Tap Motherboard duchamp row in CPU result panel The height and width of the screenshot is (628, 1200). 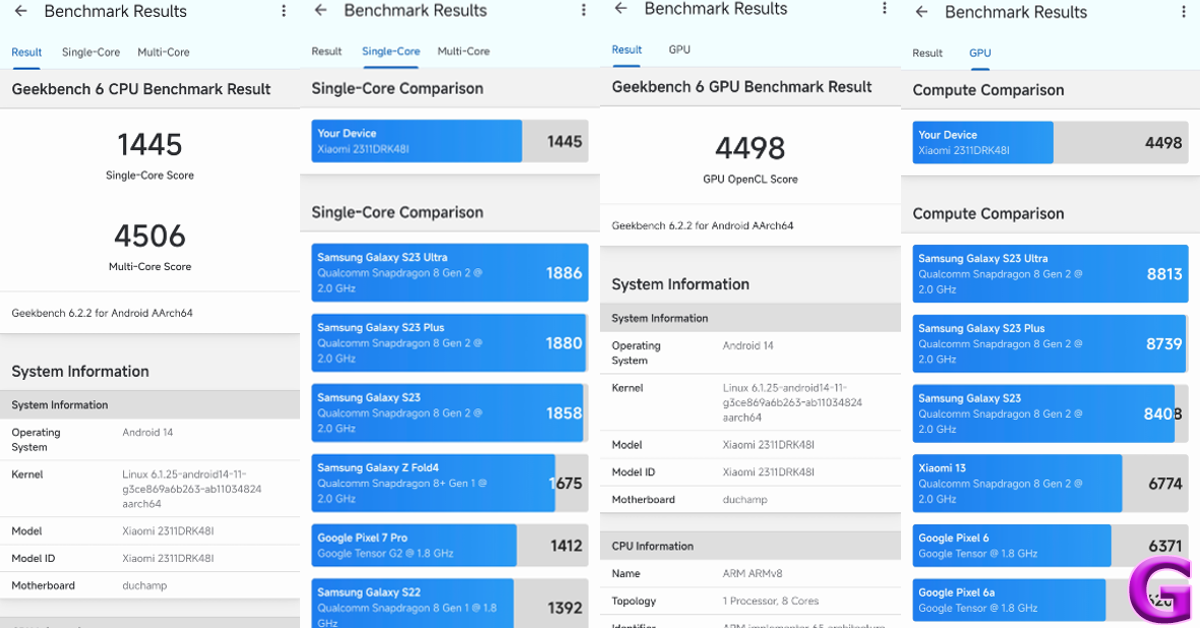point(150,586)
